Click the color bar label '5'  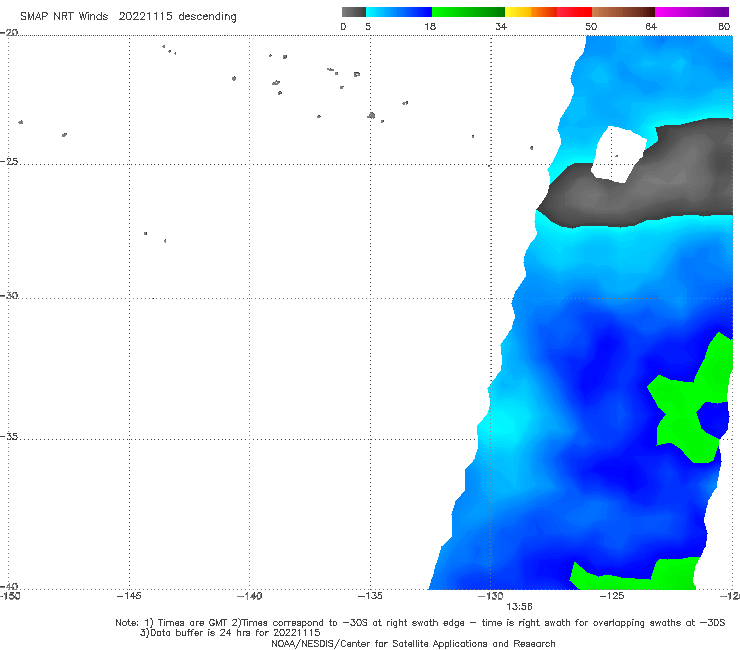[x=368, y=26]
